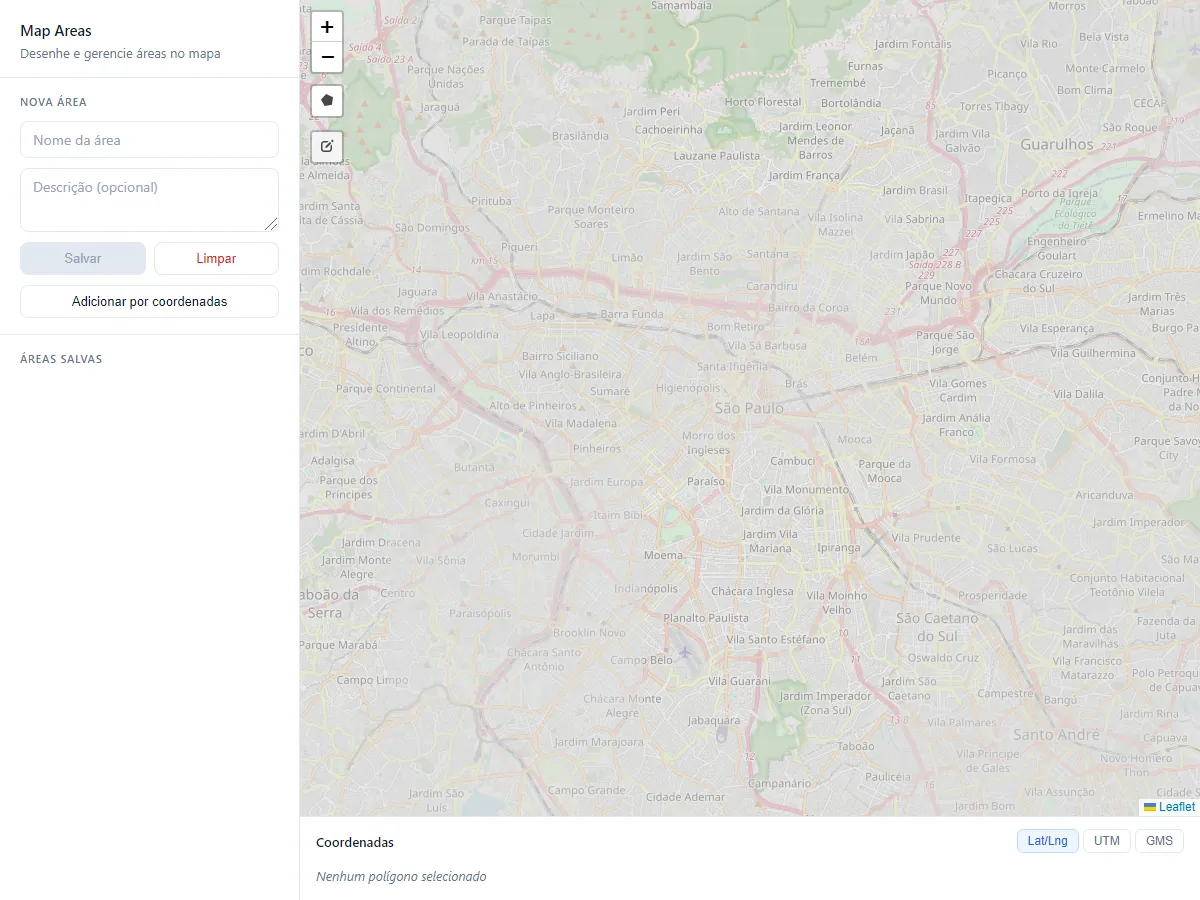The height and width of the screenshot is (900, 1200).
Task: Switch coordinates to GMS format
Action: [x=1159, y=841]
